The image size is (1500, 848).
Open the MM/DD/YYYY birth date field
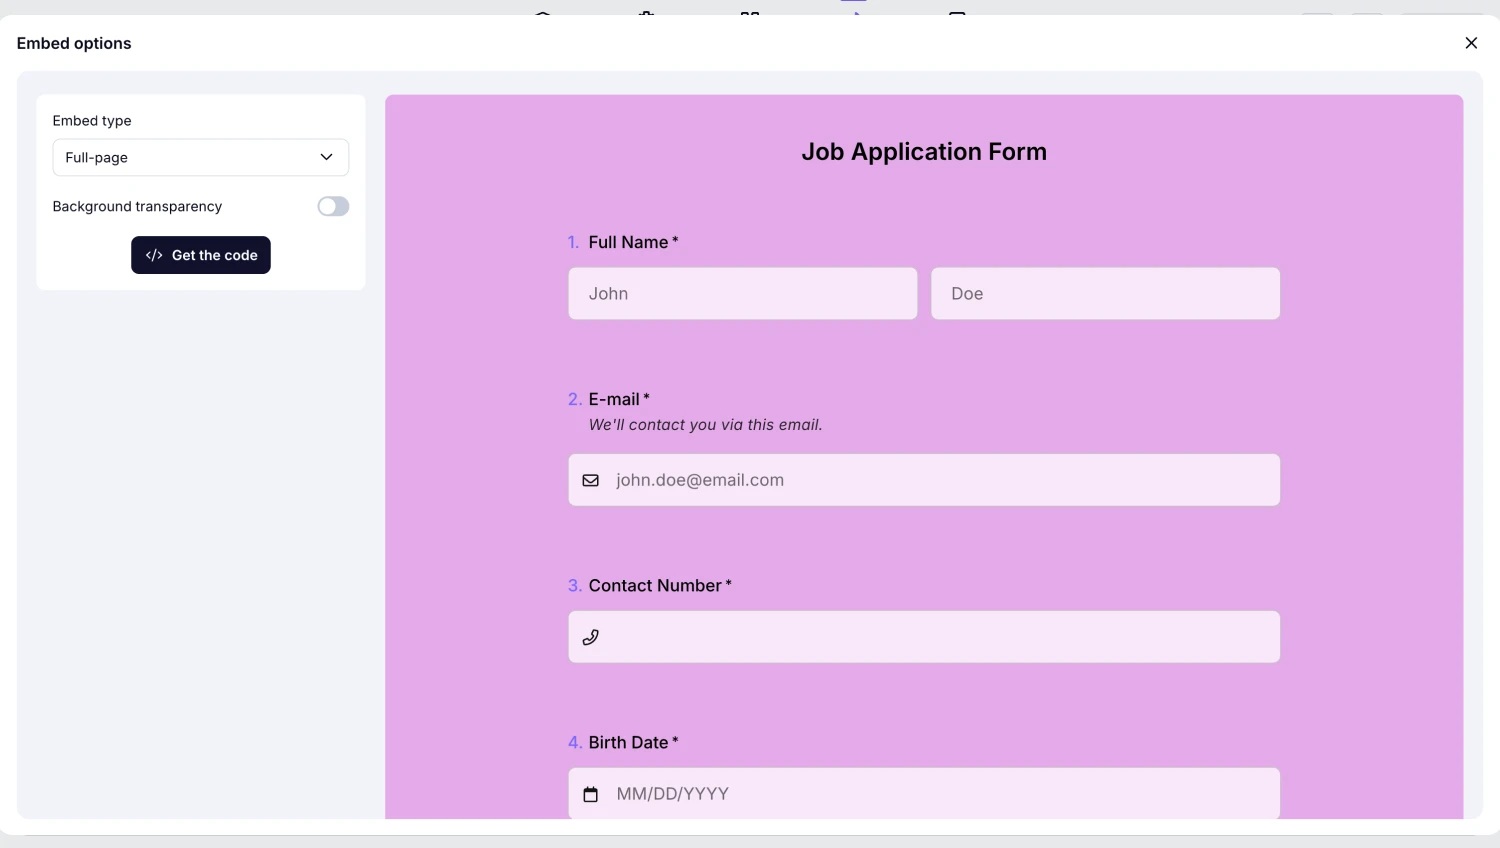pyautogui.click(x=940, y=794)
